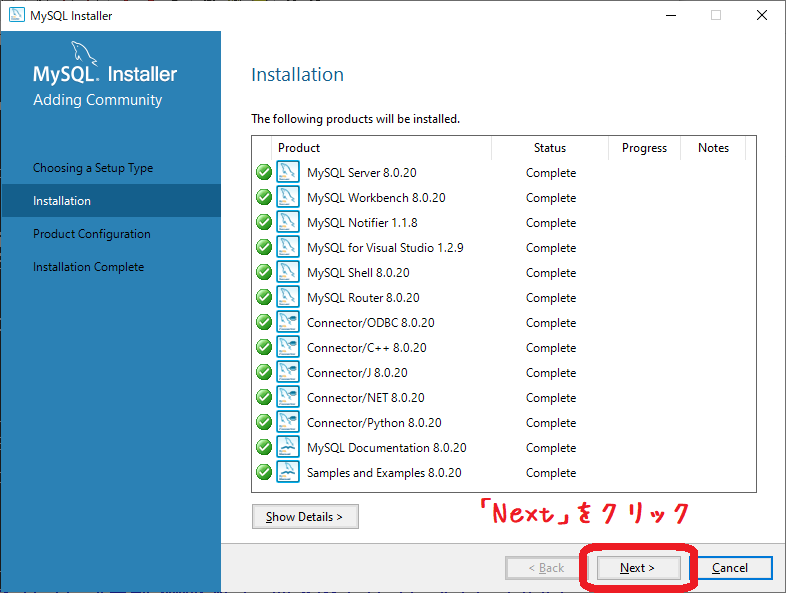Select the MySQL Shell 8.0.20 row text
Screen dimensions: 786x593
(x=358, y=273)
